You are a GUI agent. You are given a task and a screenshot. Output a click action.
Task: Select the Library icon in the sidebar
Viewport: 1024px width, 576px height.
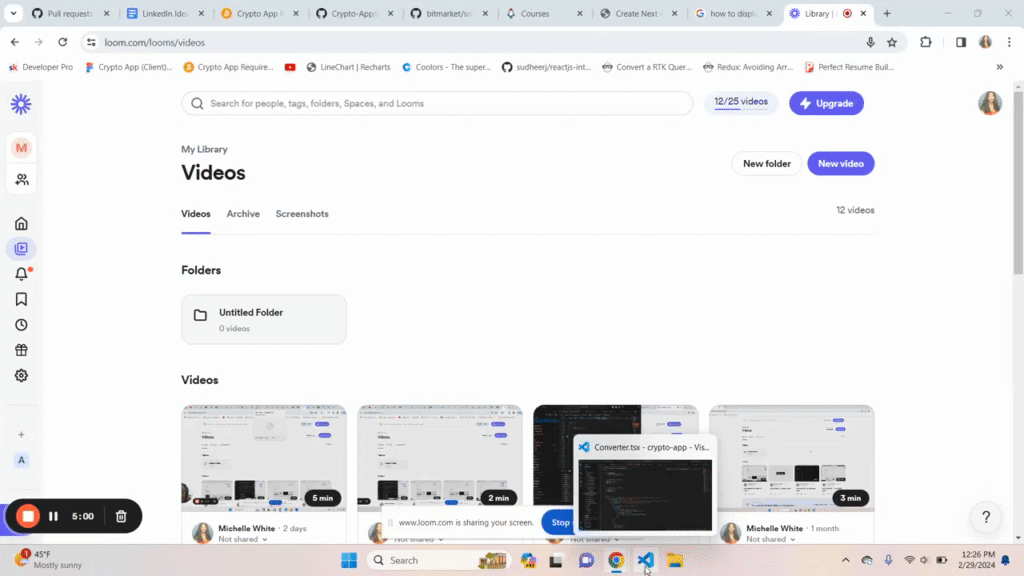coord(21,248)
